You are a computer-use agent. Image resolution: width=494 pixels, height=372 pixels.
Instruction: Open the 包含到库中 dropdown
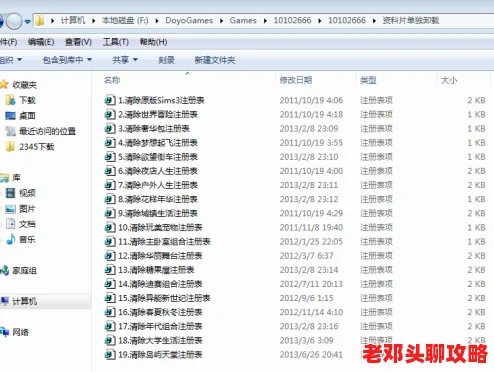pyautogui.click(x=67, y=60)
